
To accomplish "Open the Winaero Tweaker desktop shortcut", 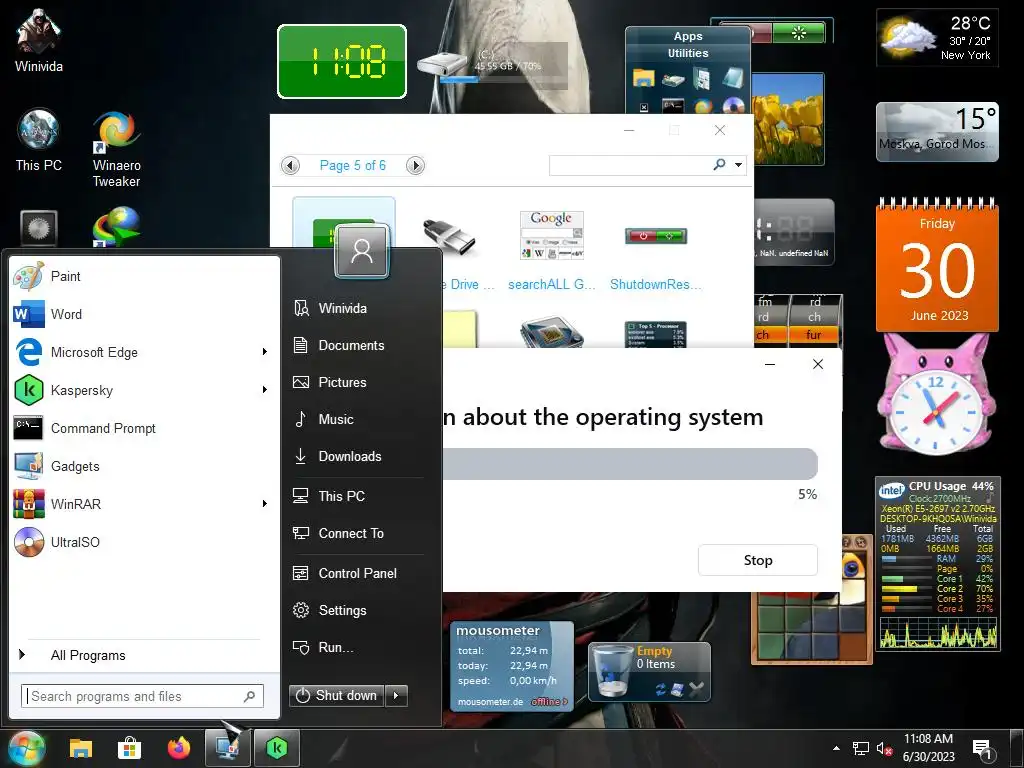I will click(x=116, y=150).
